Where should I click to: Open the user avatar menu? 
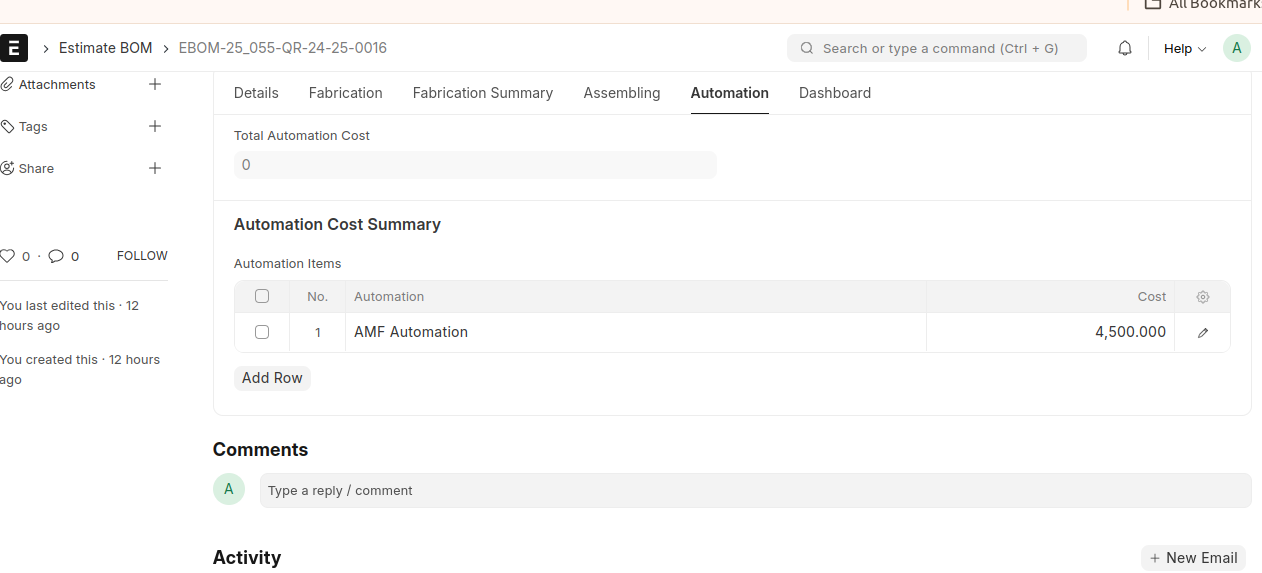click(1236, 48)
